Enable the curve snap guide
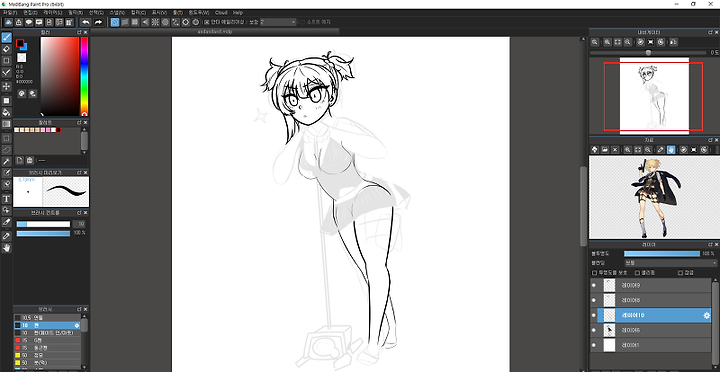 point(175,22)
